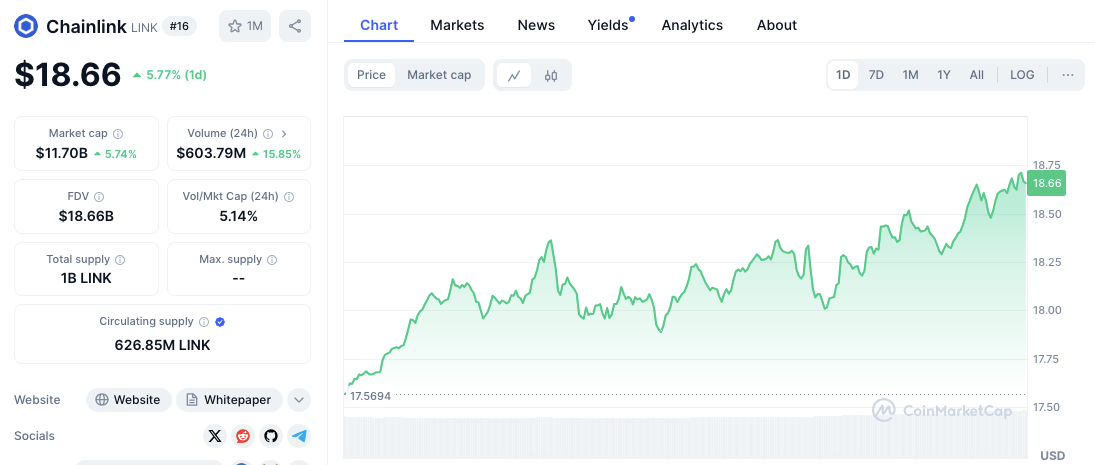Open the X (Twitter) social link
This screenshot has width=1095, height=465.
[x=215, y=436]
